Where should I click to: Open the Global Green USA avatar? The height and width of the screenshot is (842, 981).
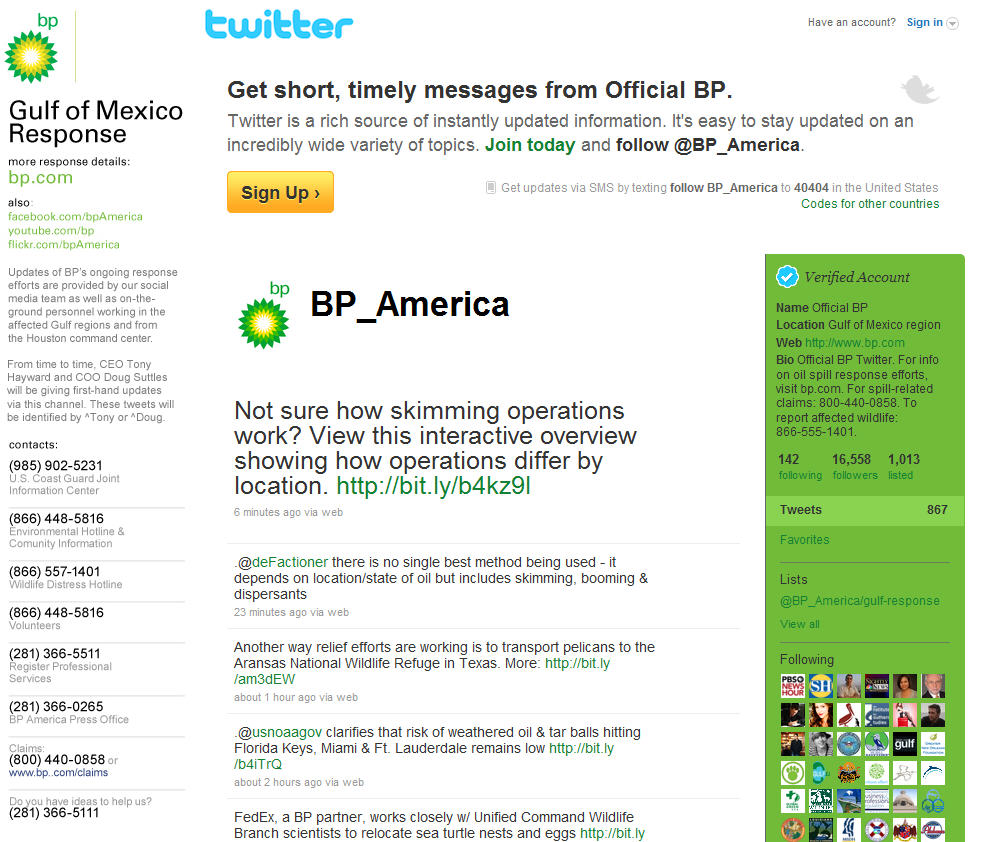793,801
